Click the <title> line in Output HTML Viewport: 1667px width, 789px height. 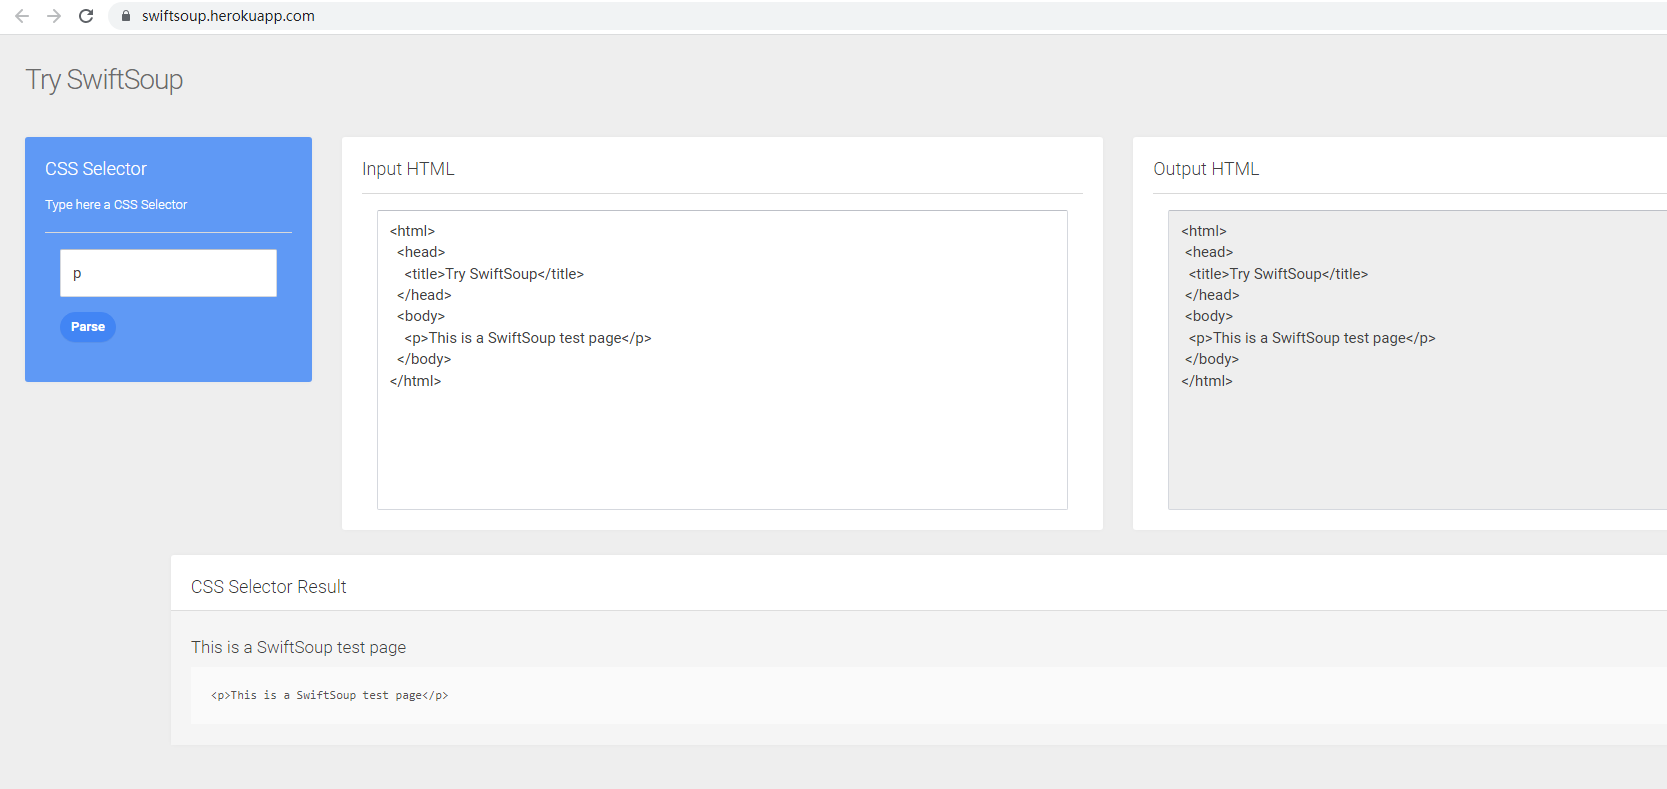1278,274
